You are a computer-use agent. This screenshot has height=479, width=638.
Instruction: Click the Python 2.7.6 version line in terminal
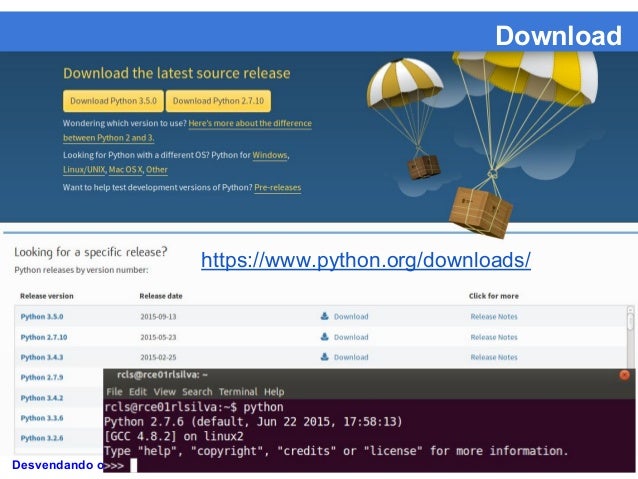[253, 422]
